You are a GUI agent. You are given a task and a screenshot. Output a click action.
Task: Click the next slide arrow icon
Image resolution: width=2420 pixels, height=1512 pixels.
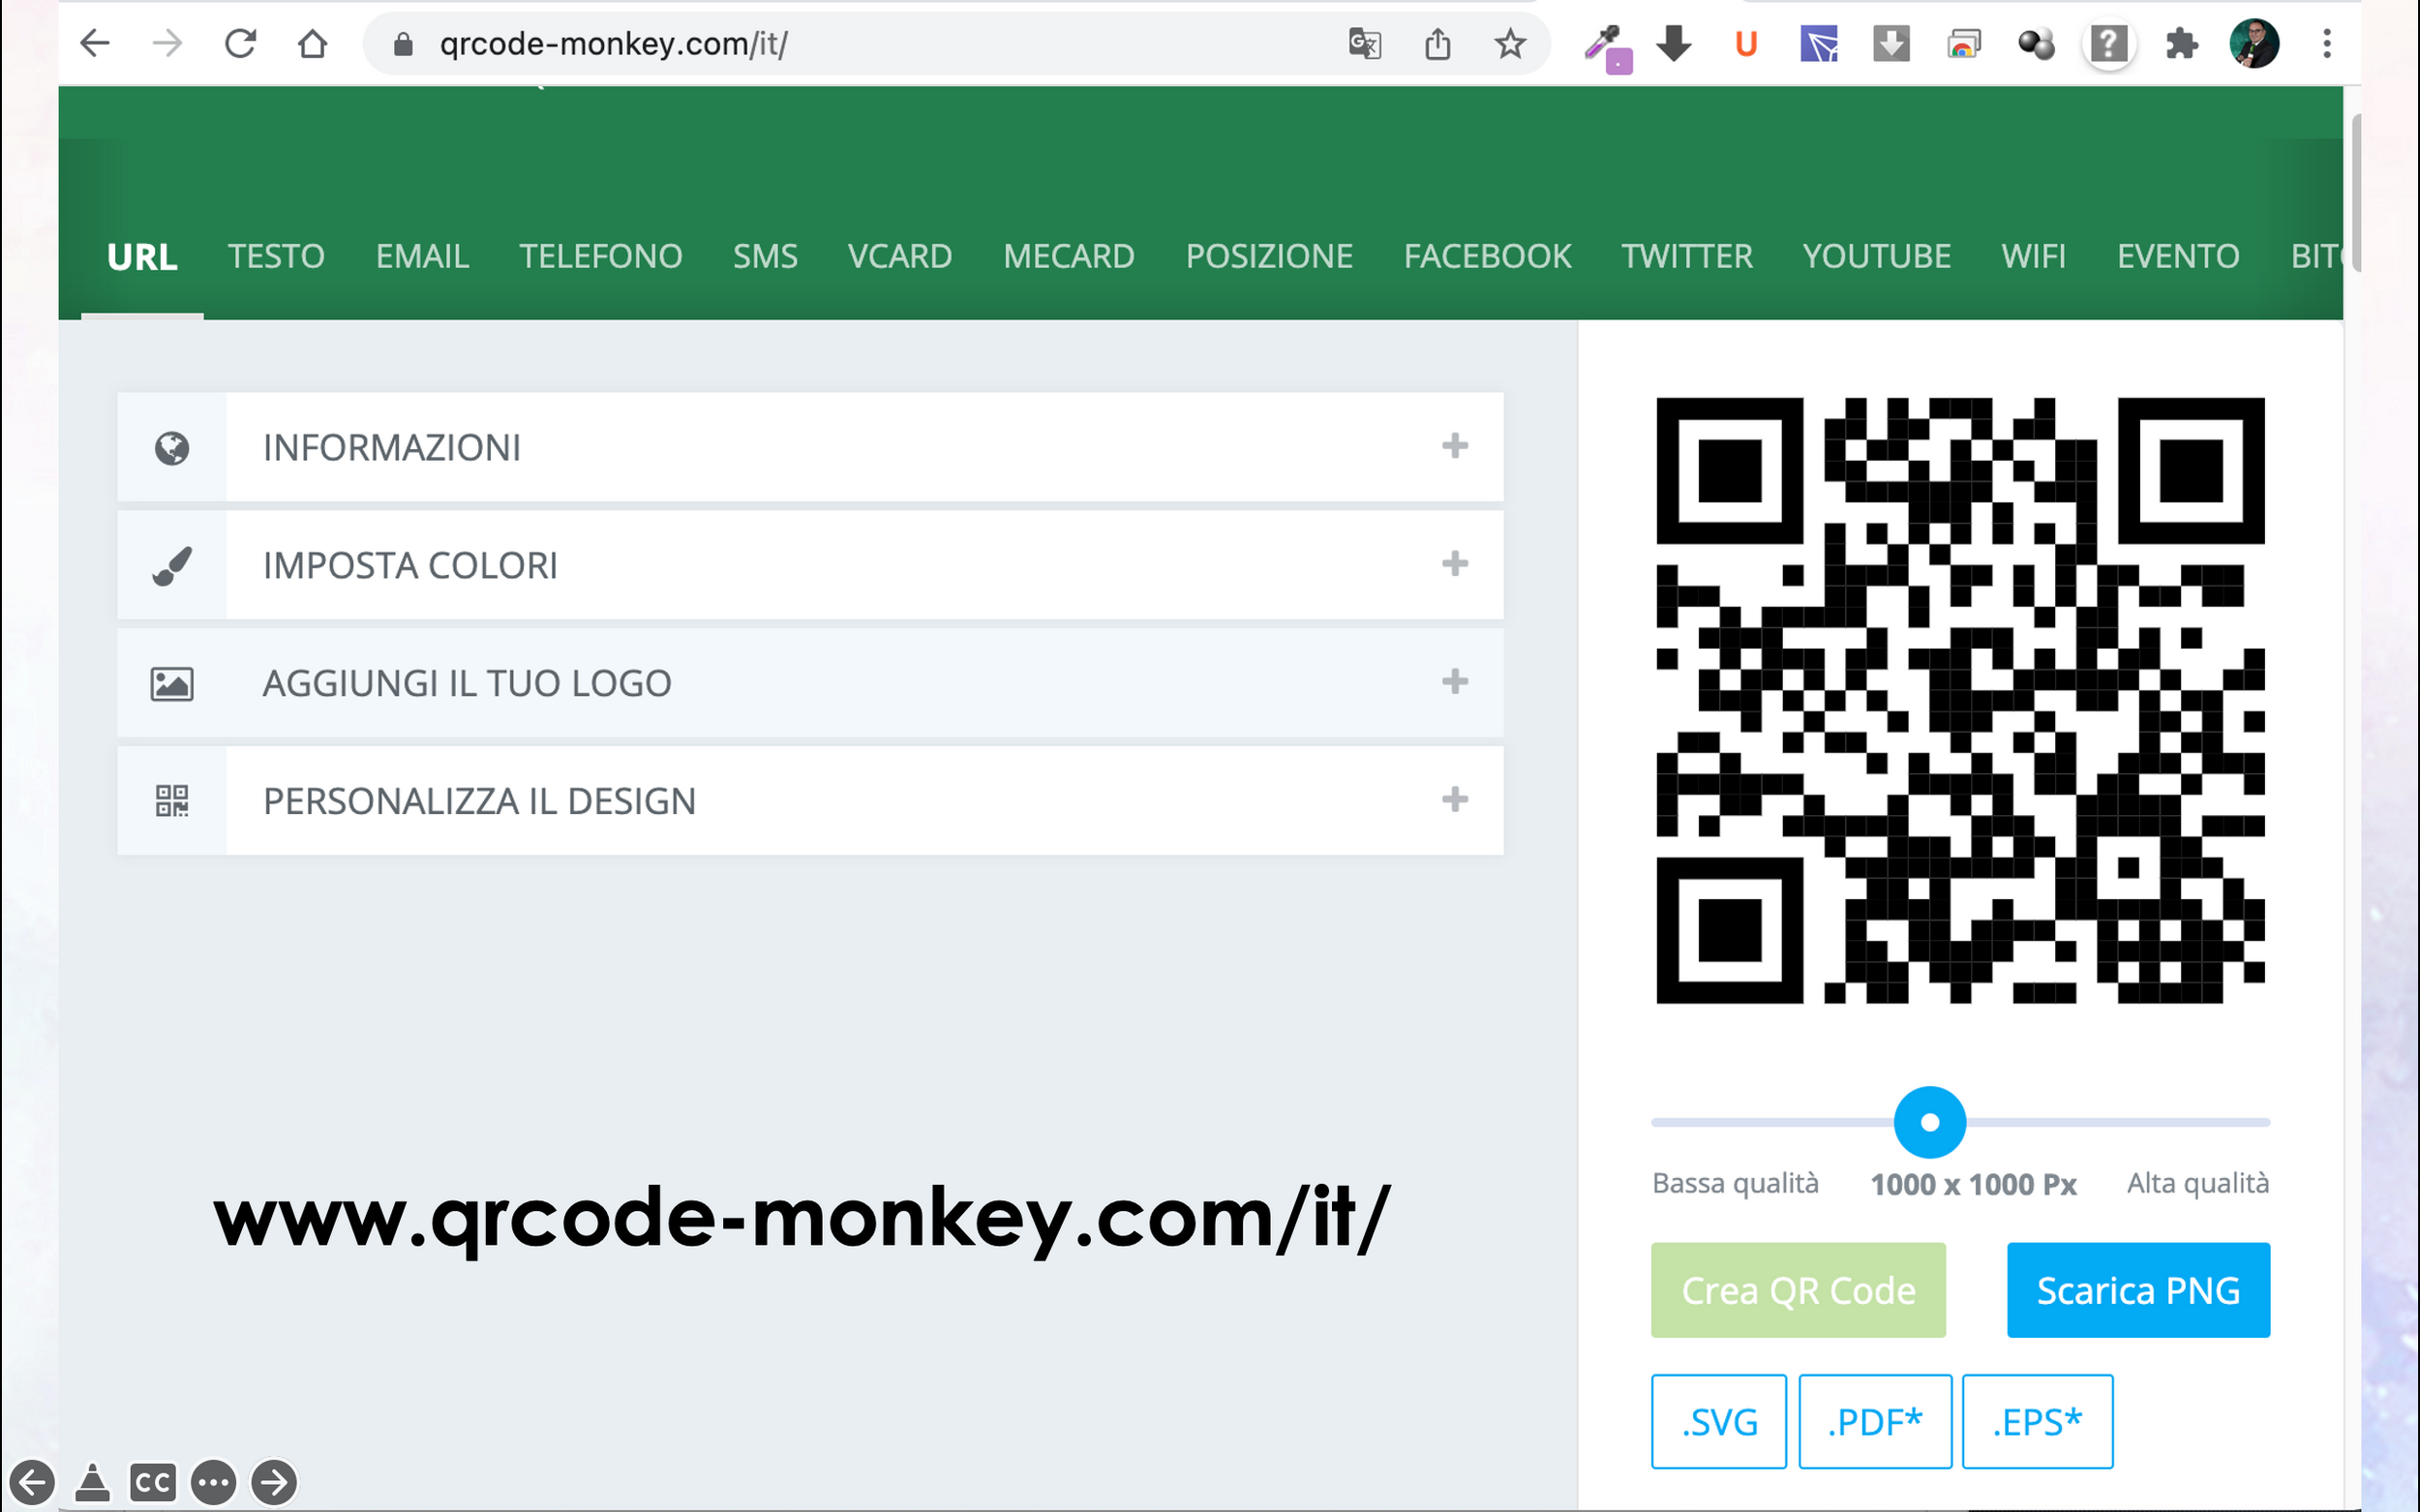point(273,1481)
